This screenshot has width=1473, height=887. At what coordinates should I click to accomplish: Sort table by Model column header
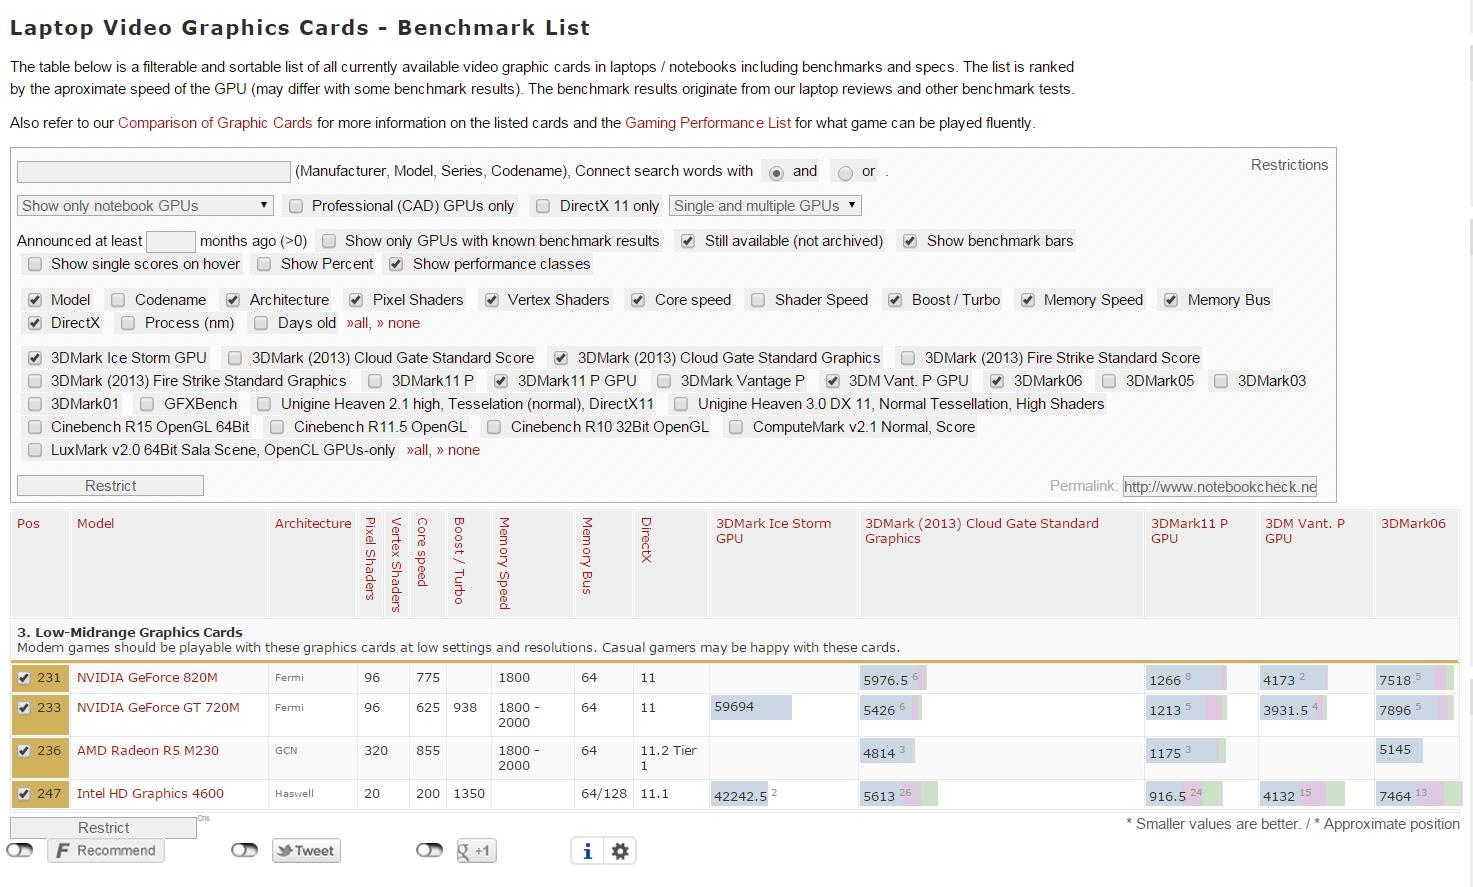click(96, 523)
